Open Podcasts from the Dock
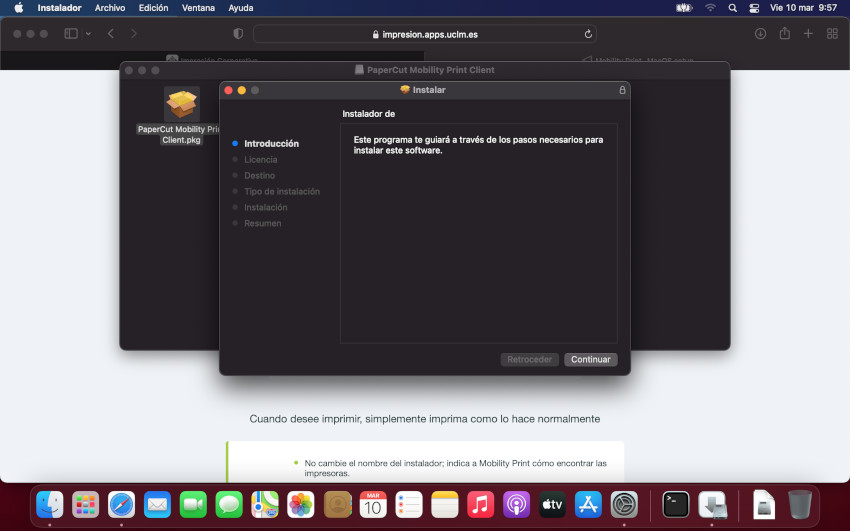850x531 pixels. [x=516, y=504]
